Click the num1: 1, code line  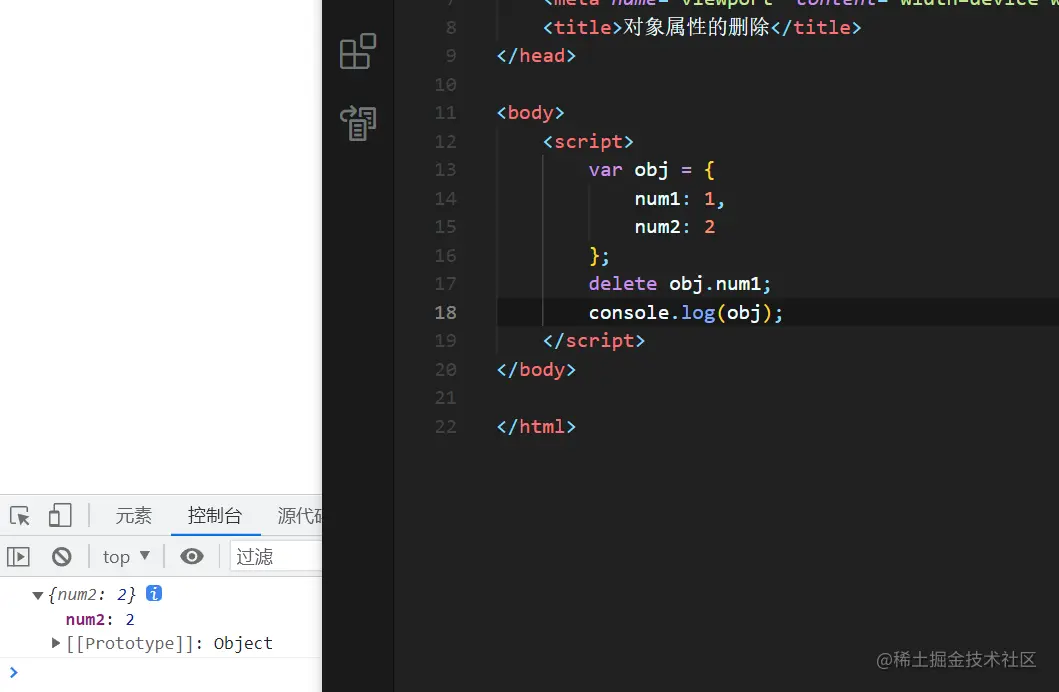[679, 198]
